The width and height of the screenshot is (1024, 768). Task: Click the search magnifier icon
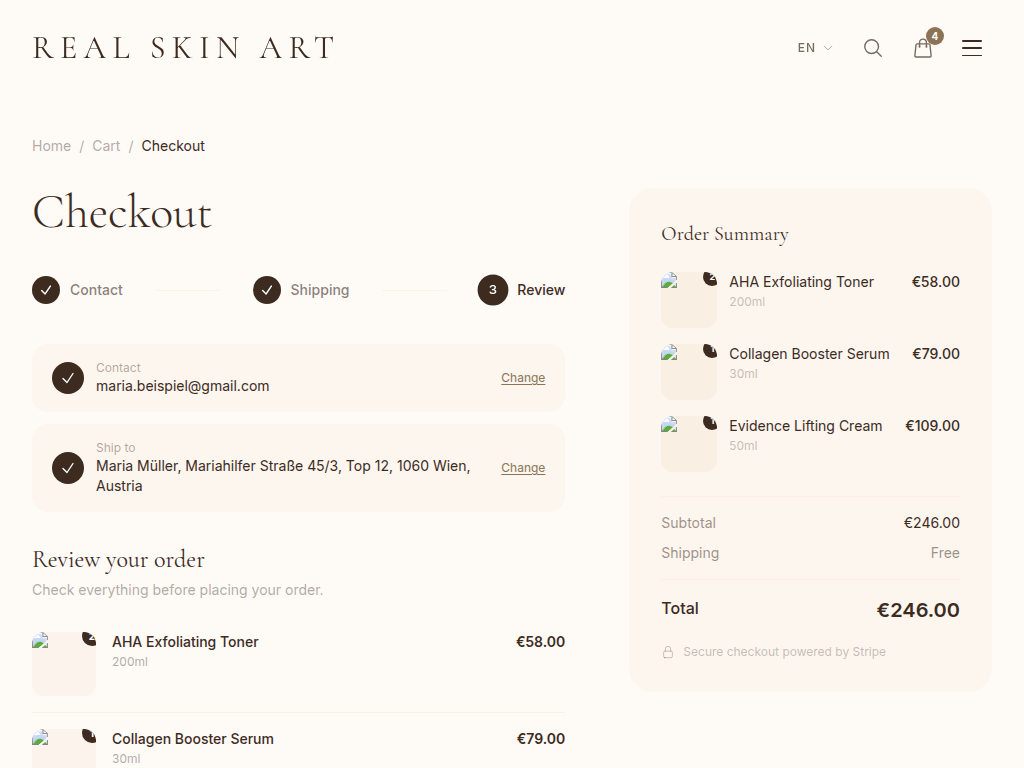click(x=873, y=48)
